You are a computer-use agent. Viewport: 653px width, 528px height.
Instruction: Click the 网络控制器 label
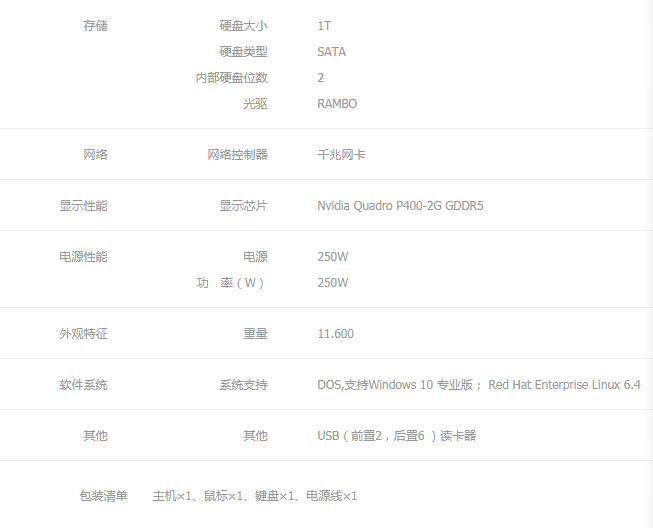pos(237,155)
